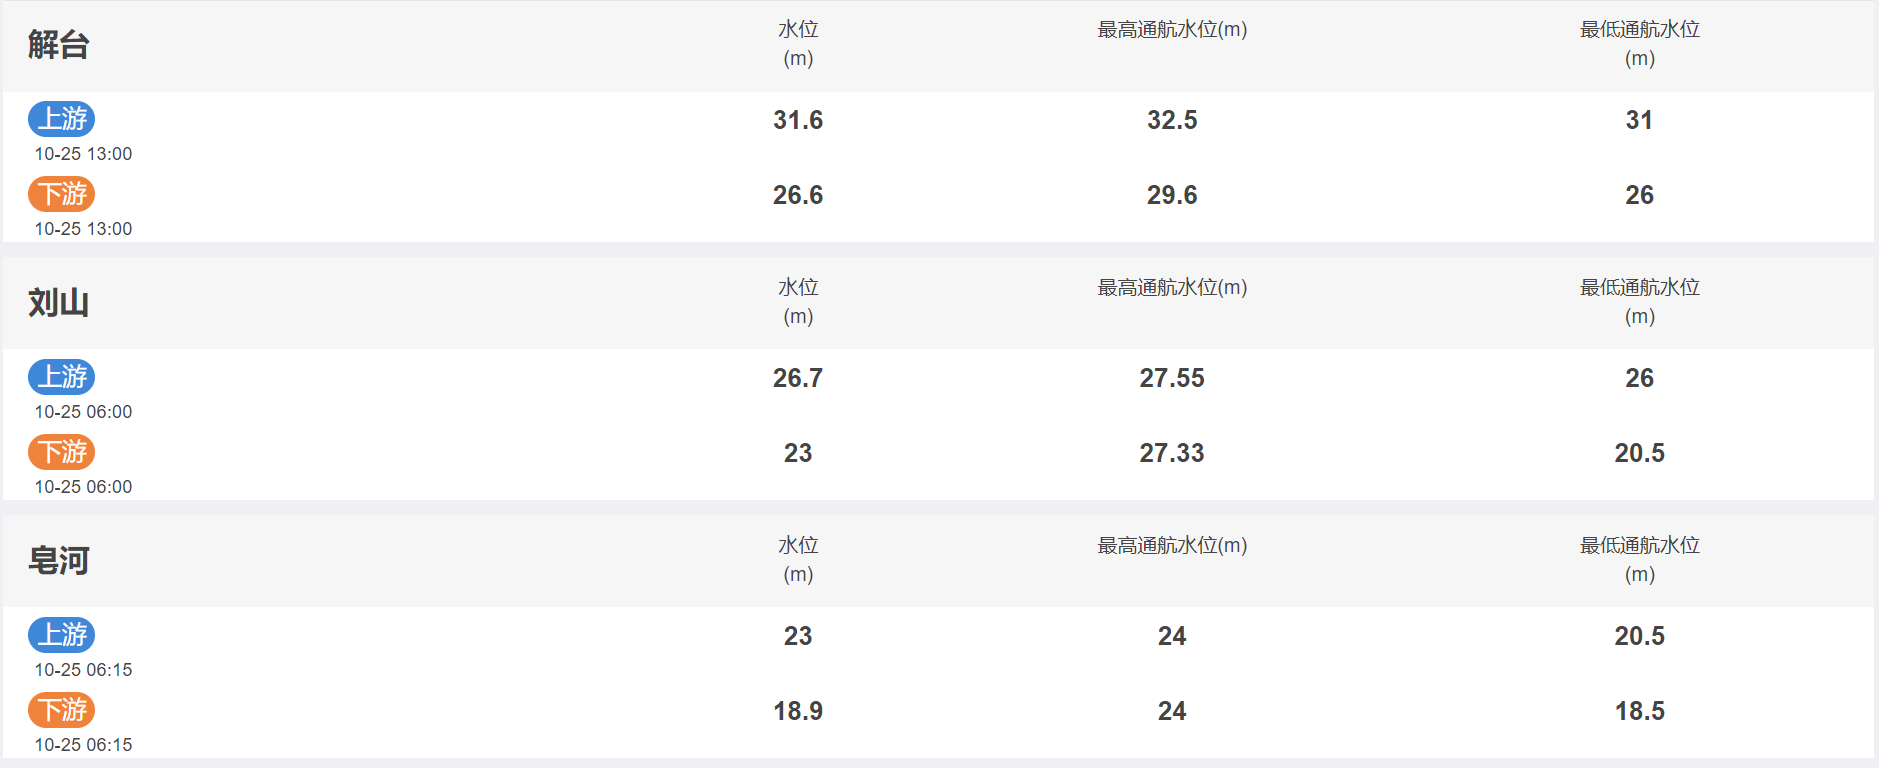Click the 解台 downstream 下游 badge

click(61, 194)
